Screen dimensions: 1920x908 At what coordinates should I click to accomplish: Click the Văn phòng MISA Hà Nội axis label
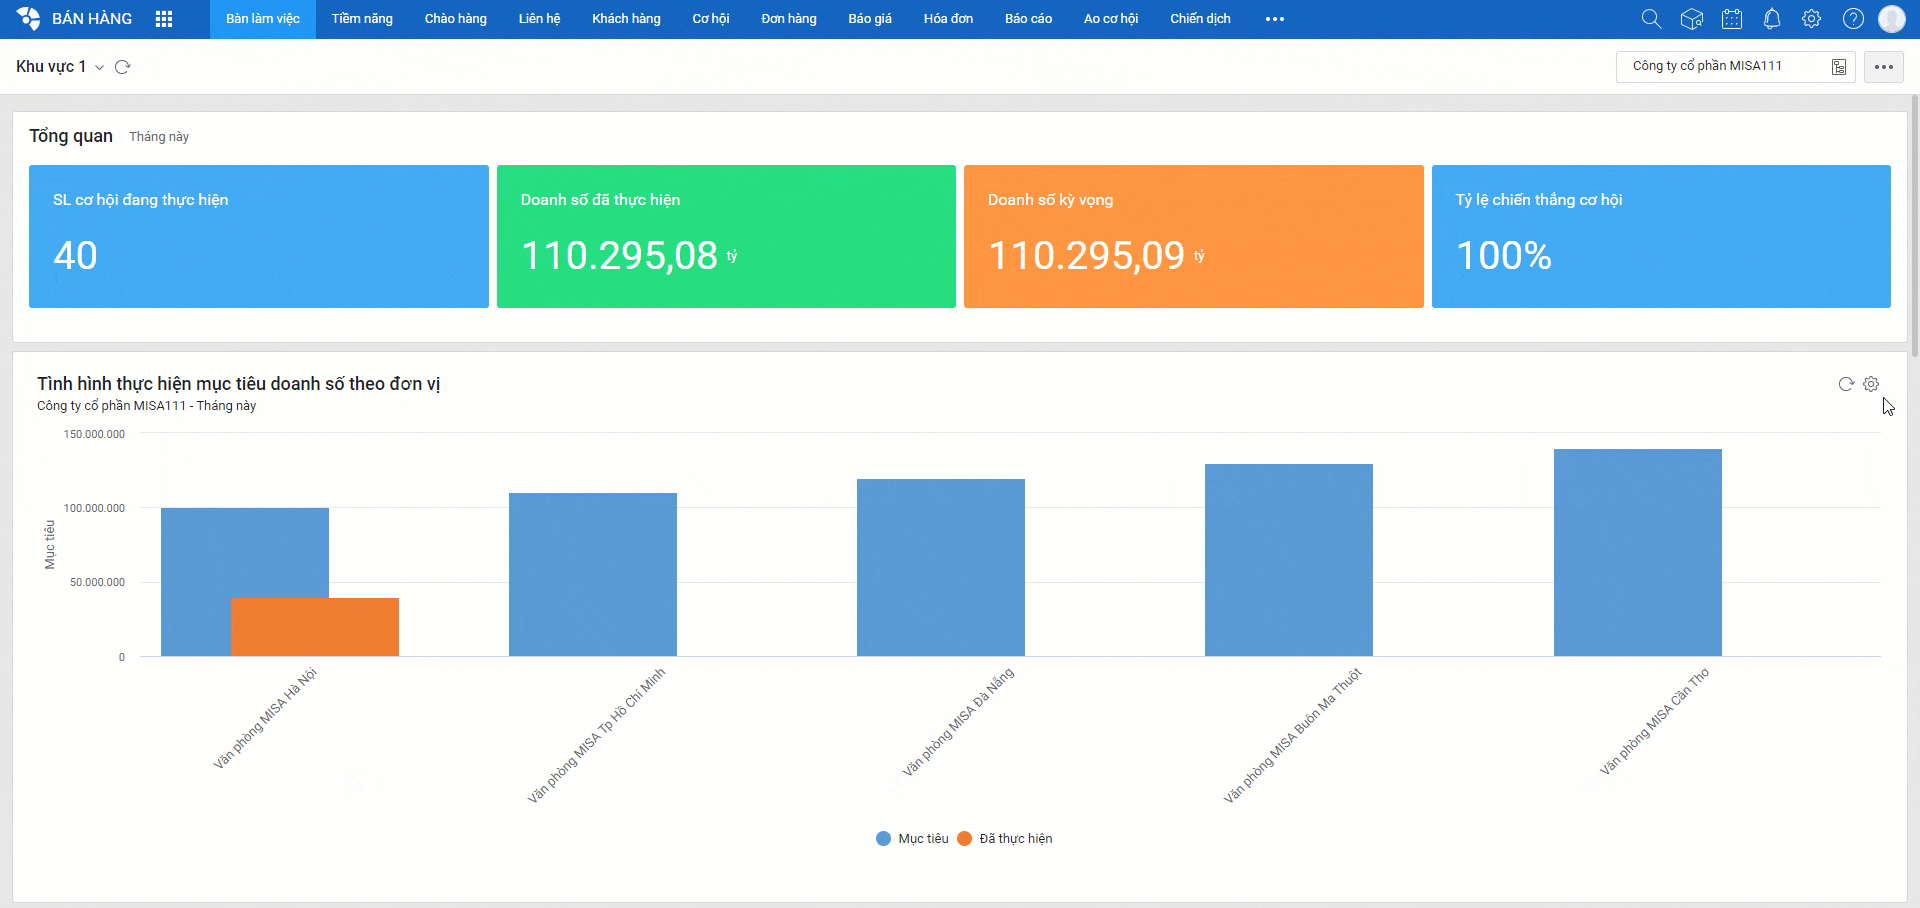[265, 718]
